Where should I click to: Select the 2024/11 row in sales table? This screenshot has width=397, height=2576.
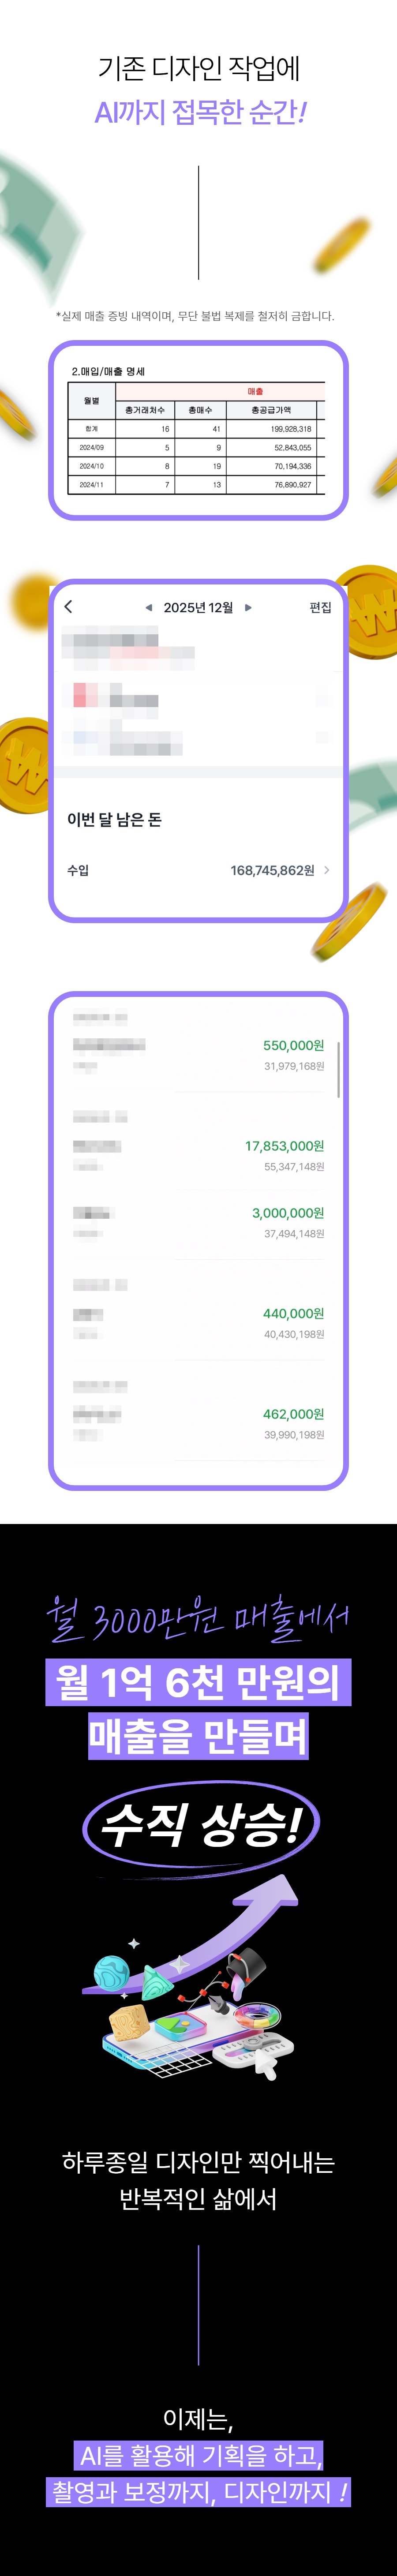tap(195, 484)
